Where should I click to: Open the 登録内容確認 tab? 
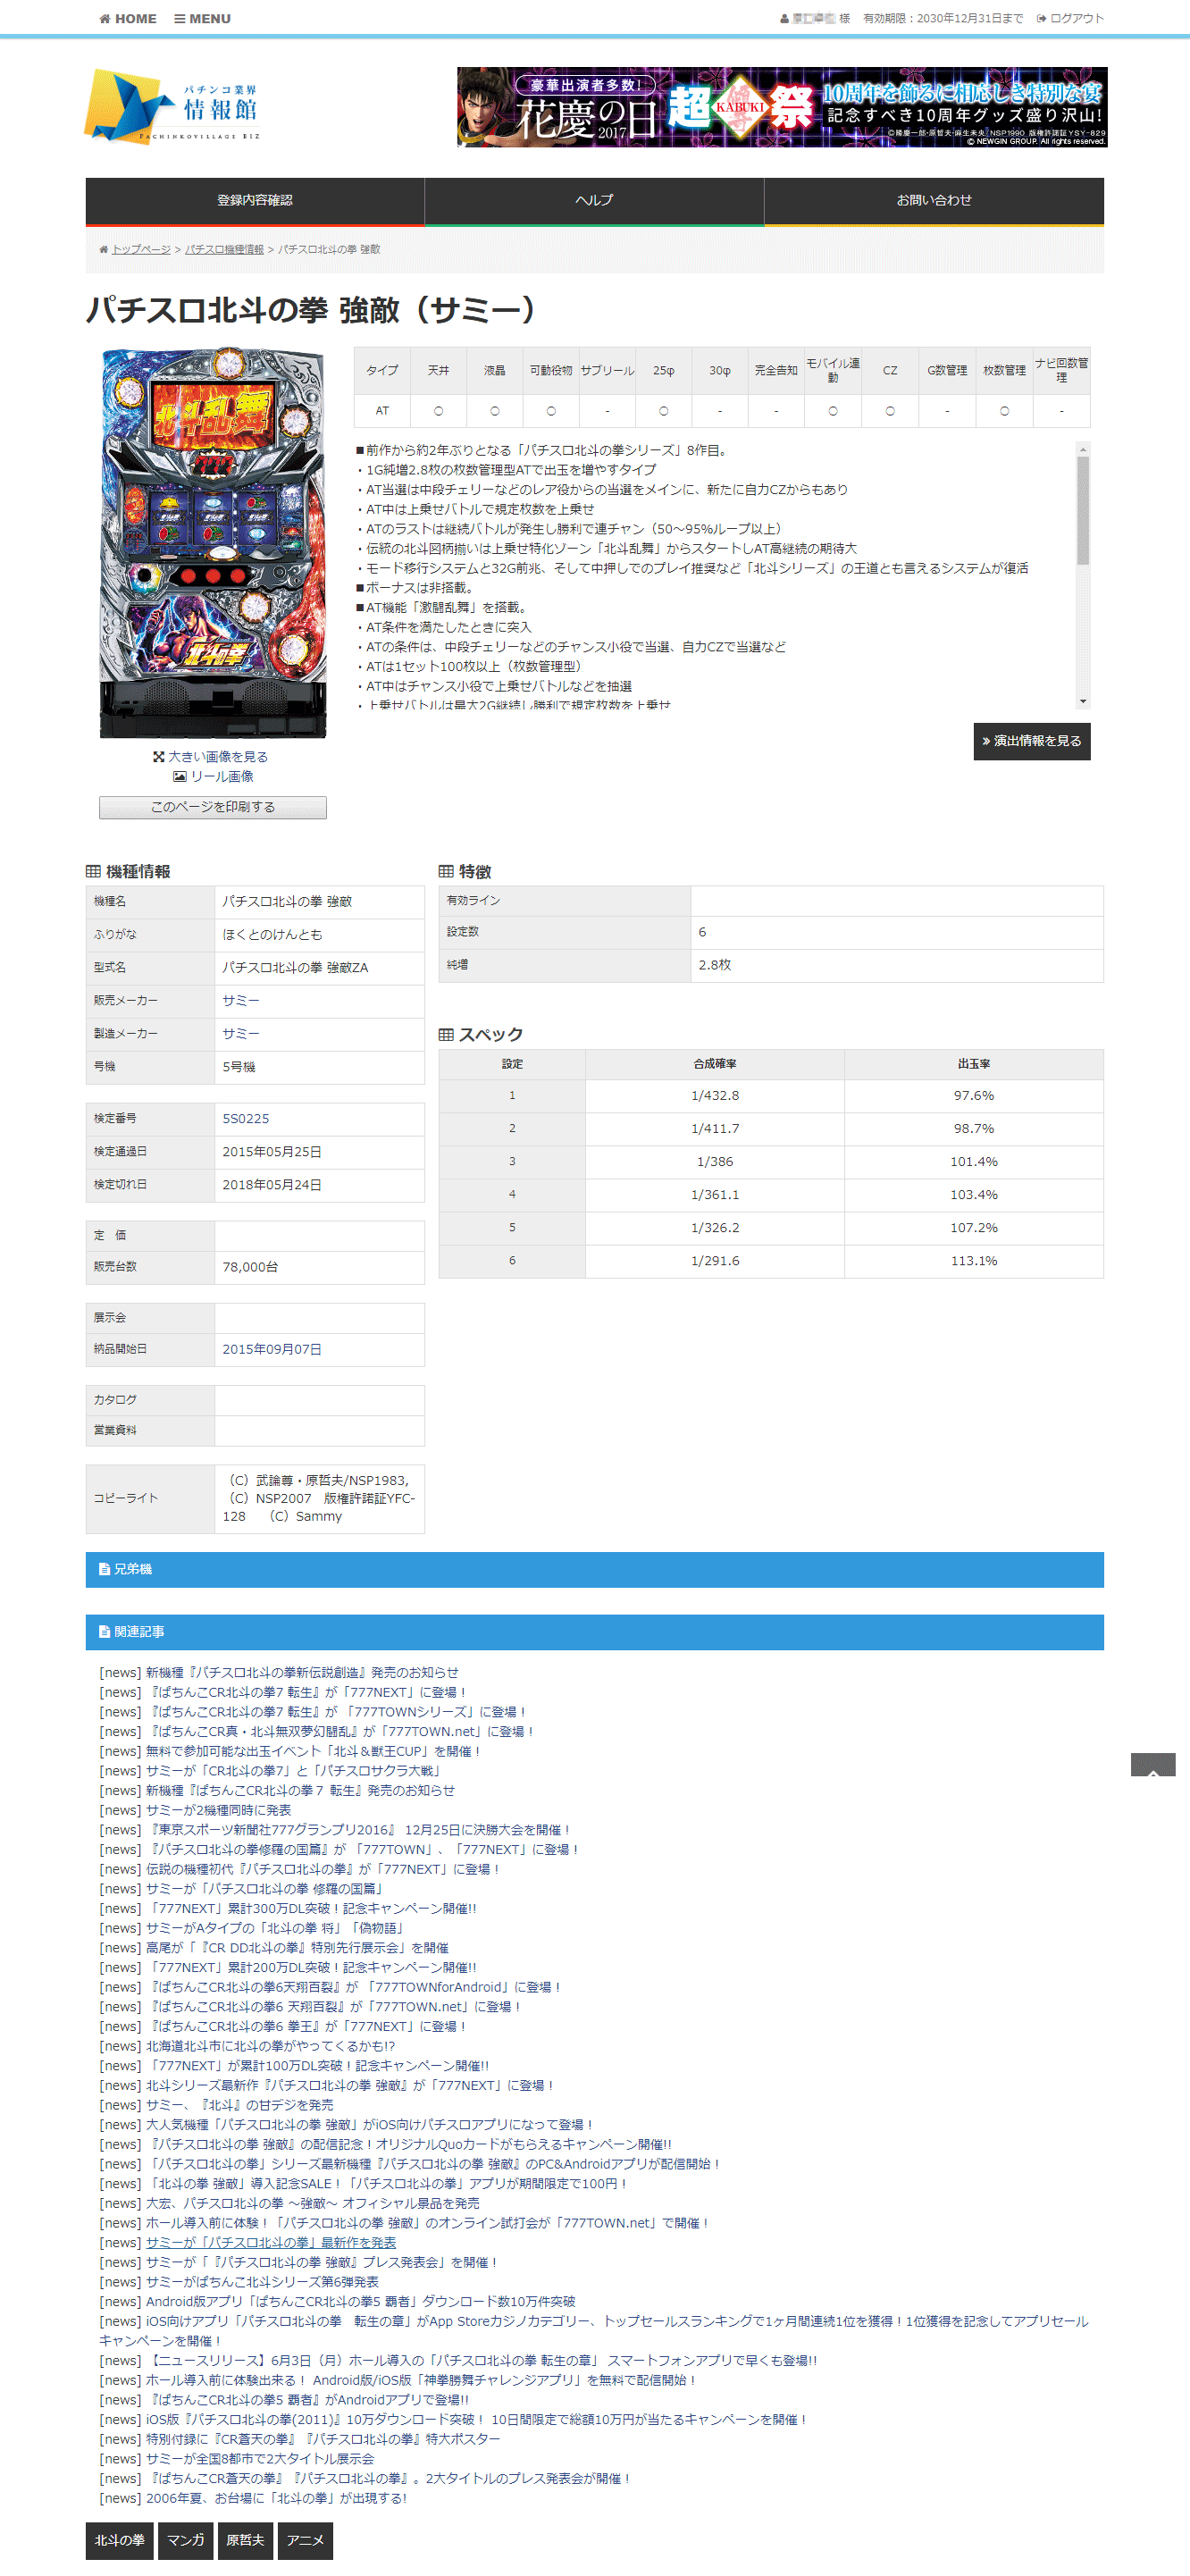pyautogui.click(x=255, y=201)
